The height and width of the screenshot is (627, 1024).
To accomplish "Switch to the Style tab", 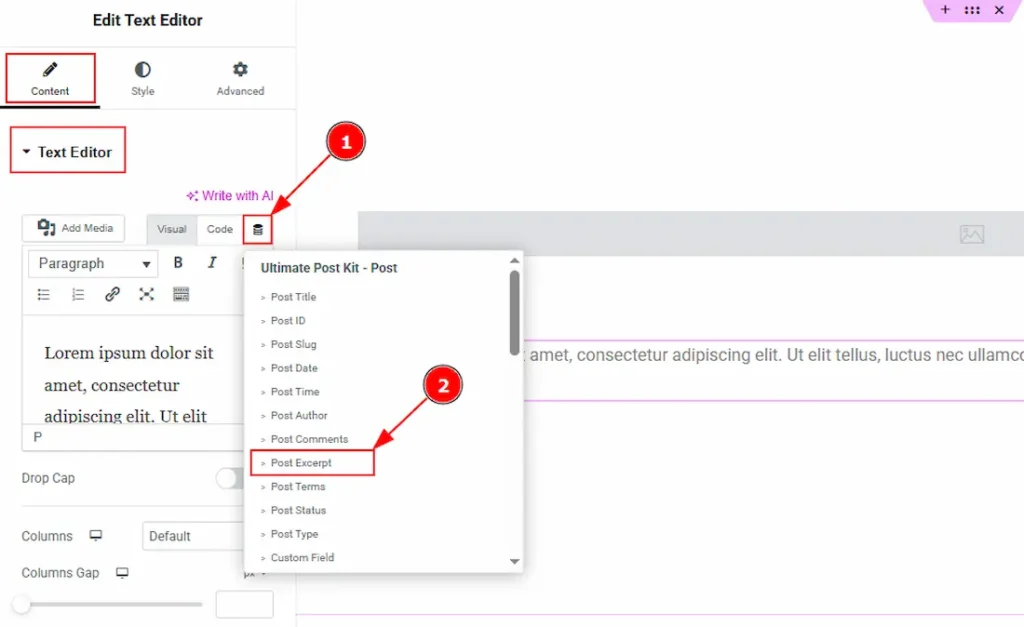I will pos(143,79).
